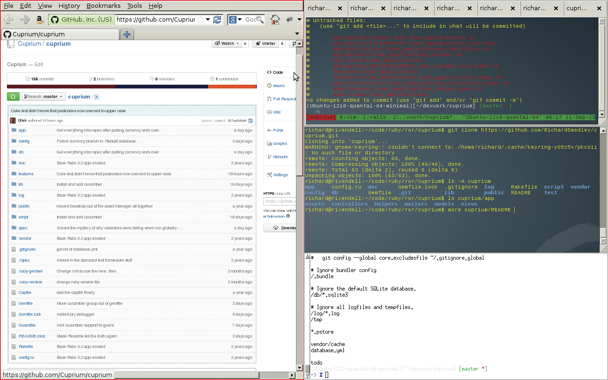Copy the latest commit SHA clipboard icon
This screenshot has width=608, height=380.
tap(250, 121)
